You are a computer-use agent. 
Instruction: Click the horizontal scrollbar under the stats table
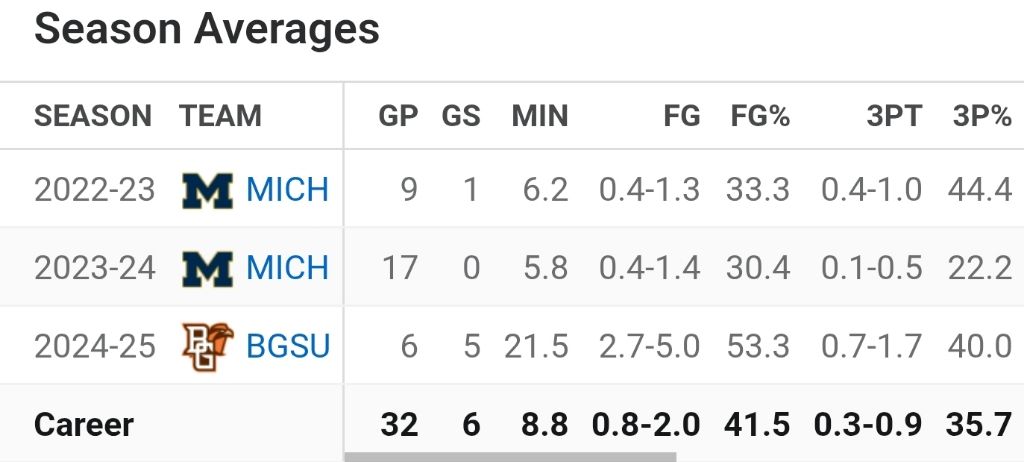click(510, 457)
